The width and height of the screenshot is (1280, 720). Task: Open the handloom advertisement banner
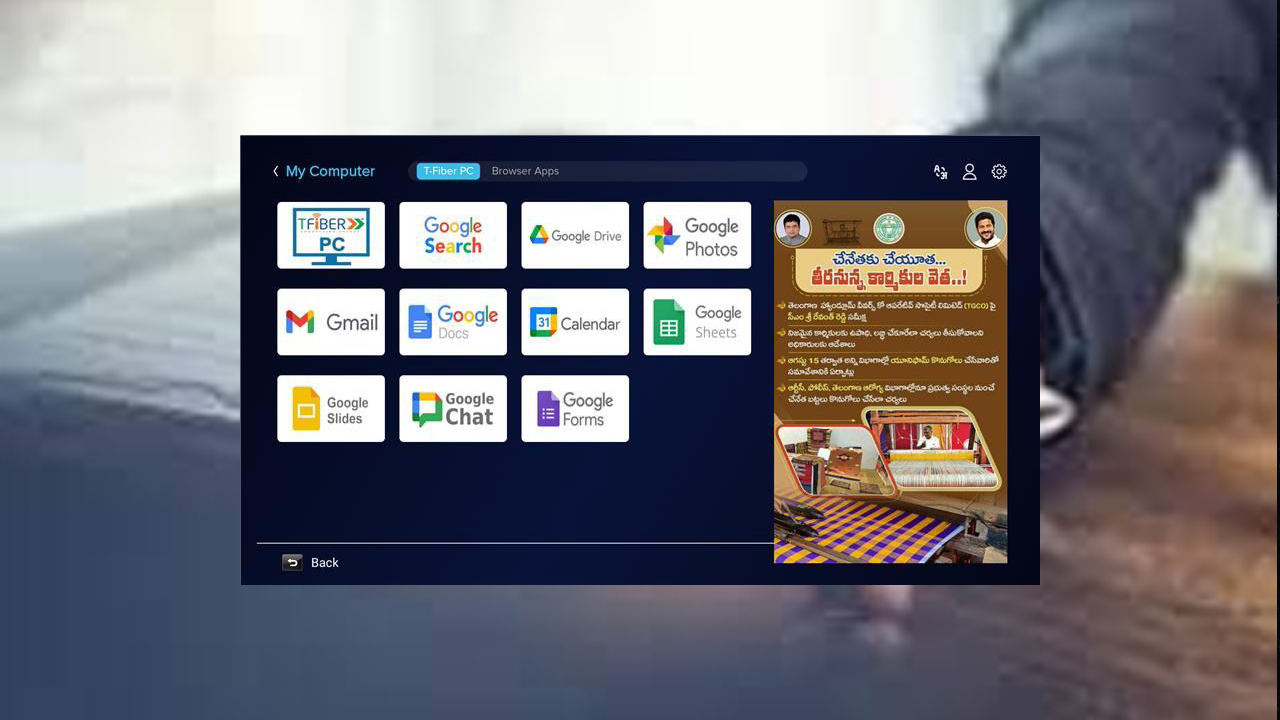[x=890, y=382]
